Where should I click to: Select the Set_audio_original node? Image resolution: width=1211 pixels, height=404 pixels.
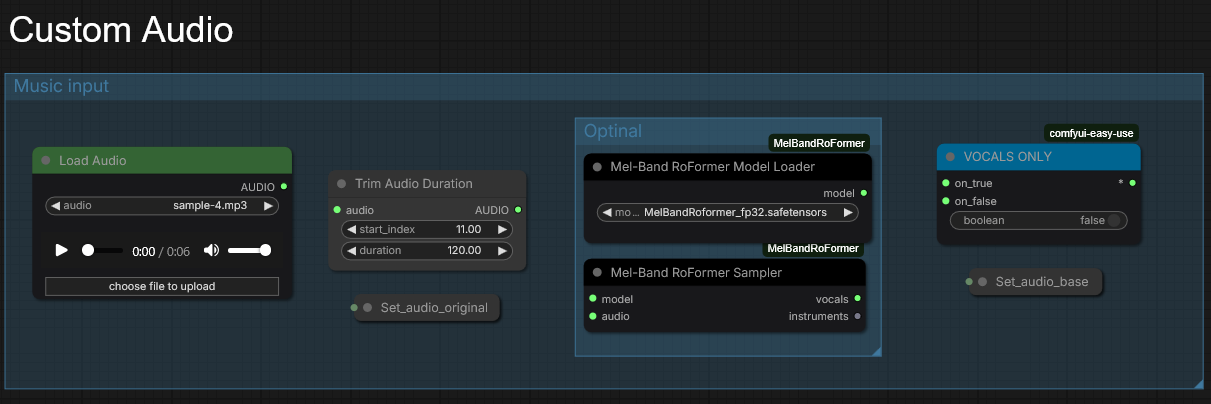(x=428, y=308)
